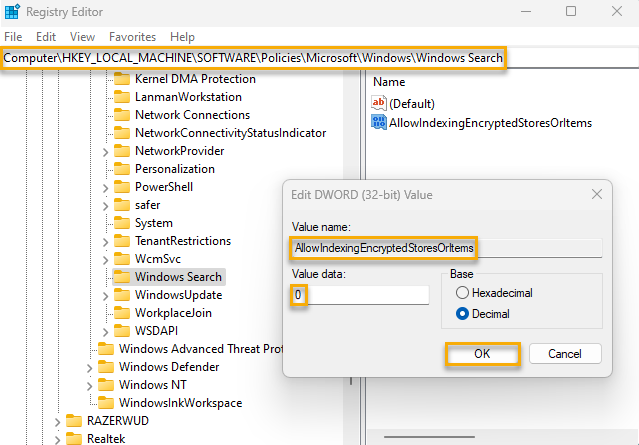Click the Registry Editor app icon in title bar
The width and height of the screenshot is (639, 445).
(x=13, y=12)
